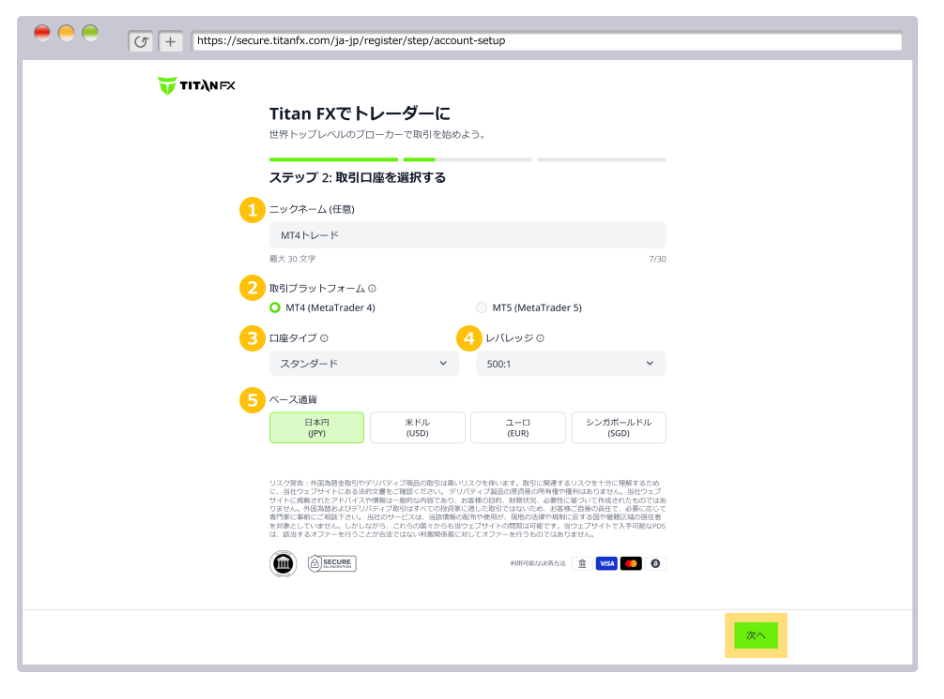
Task: Select the MT5 (MetaTrader 5) radio button
Action: (481, 308)
